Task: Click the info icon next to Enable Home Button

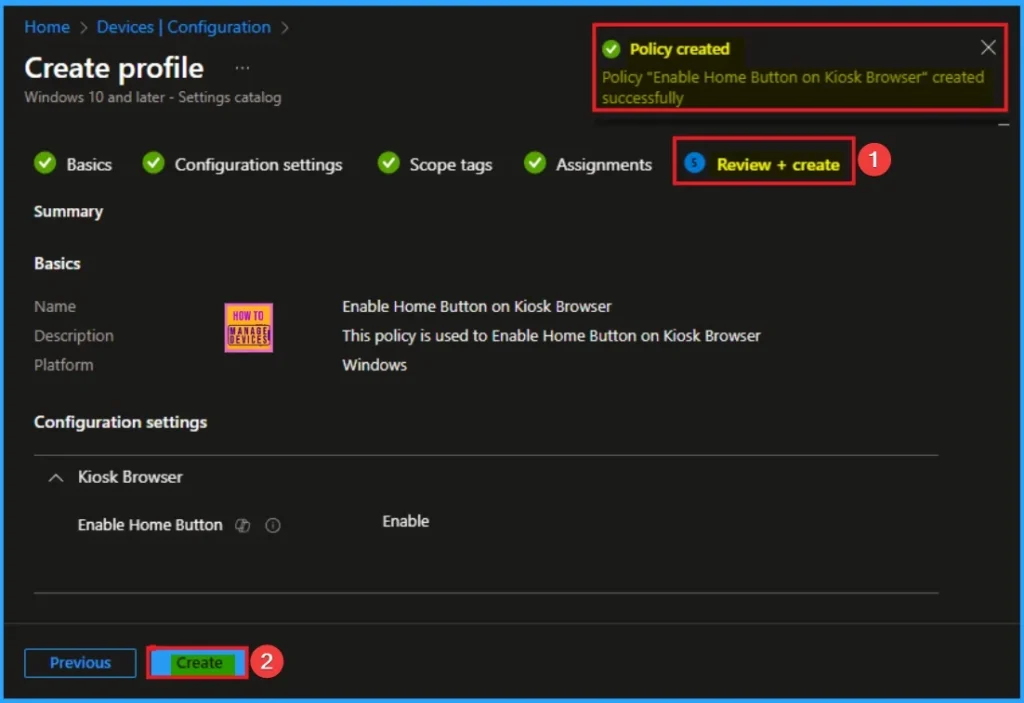Action: (272, 525)
